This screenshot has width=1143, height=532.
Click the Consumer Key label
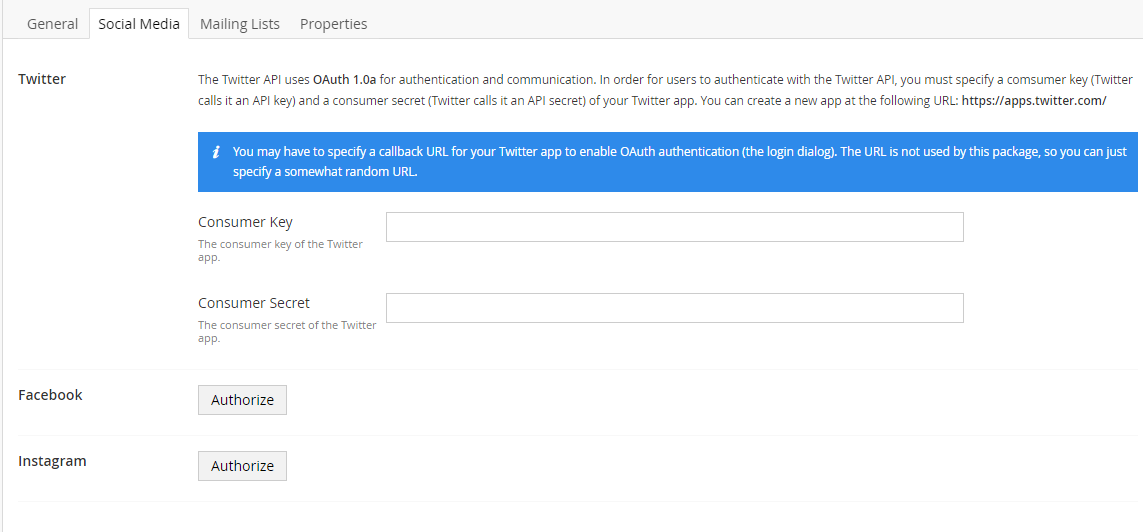click(x=245, y=222)
